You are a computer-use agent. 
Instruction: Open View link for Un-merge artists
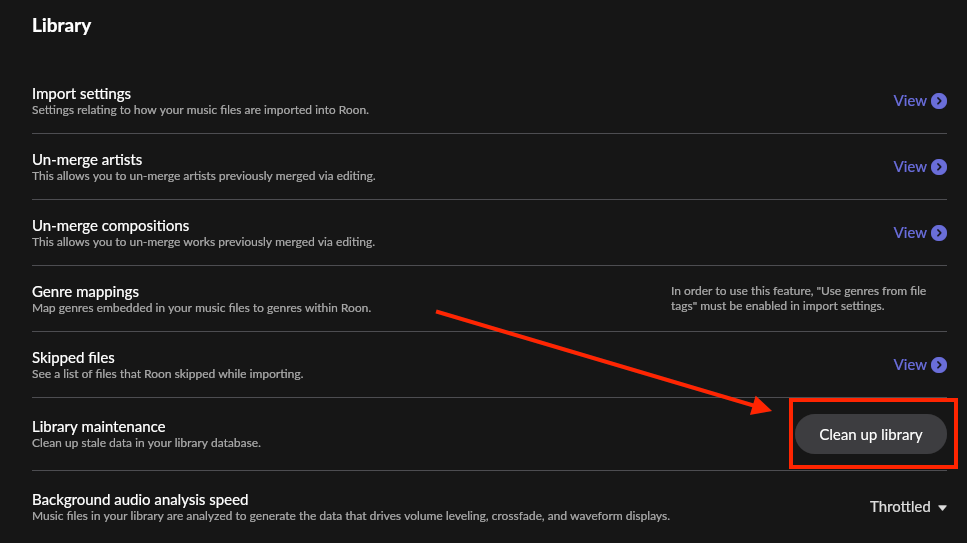click(910, 167)
